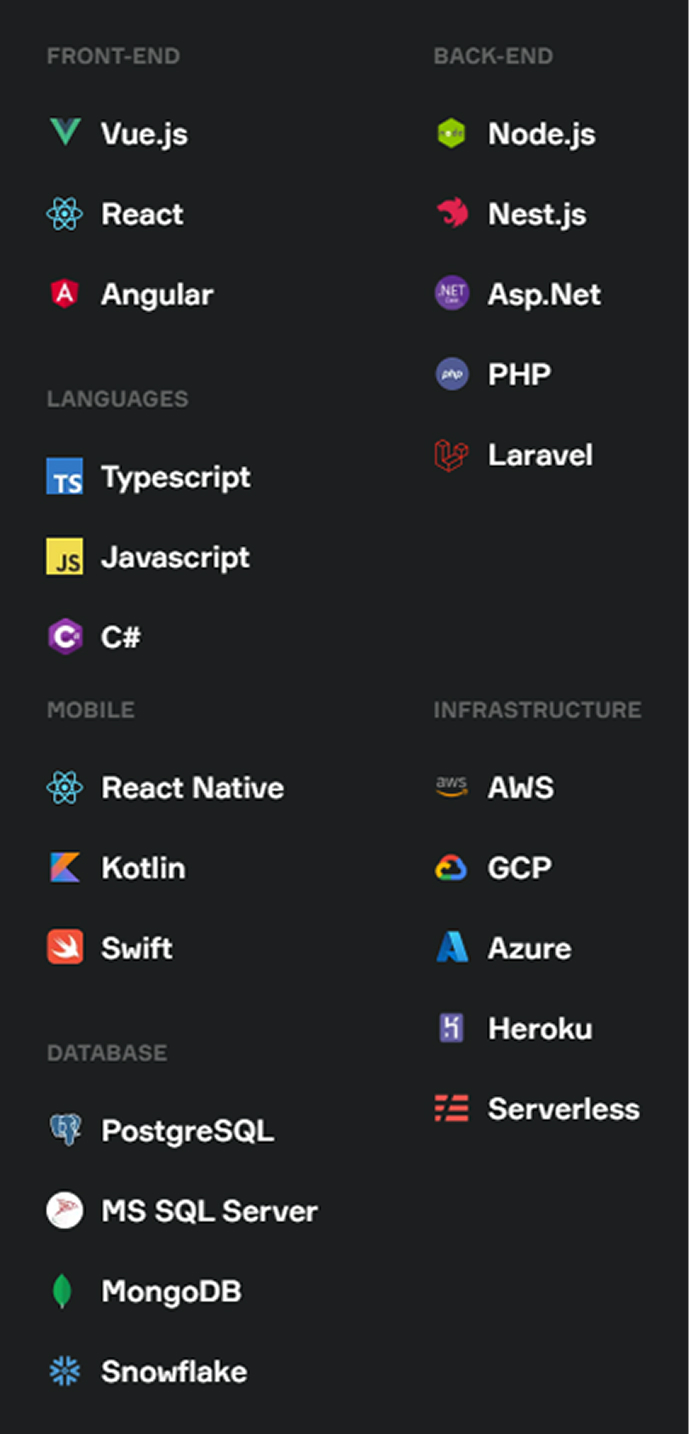The width and height of the screenshot is (689, 1434).
Task: Click the React Native atom icon
Action: [65, 788]
